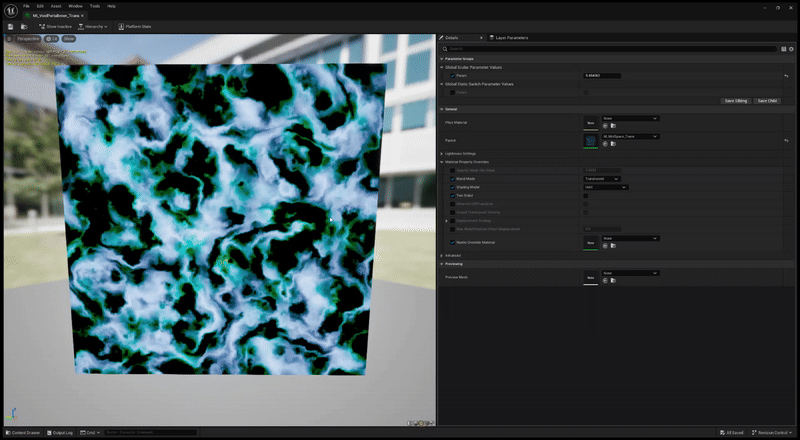
Task: Enable the Dithered LOD Transition override
Action: tap(453, 204)
